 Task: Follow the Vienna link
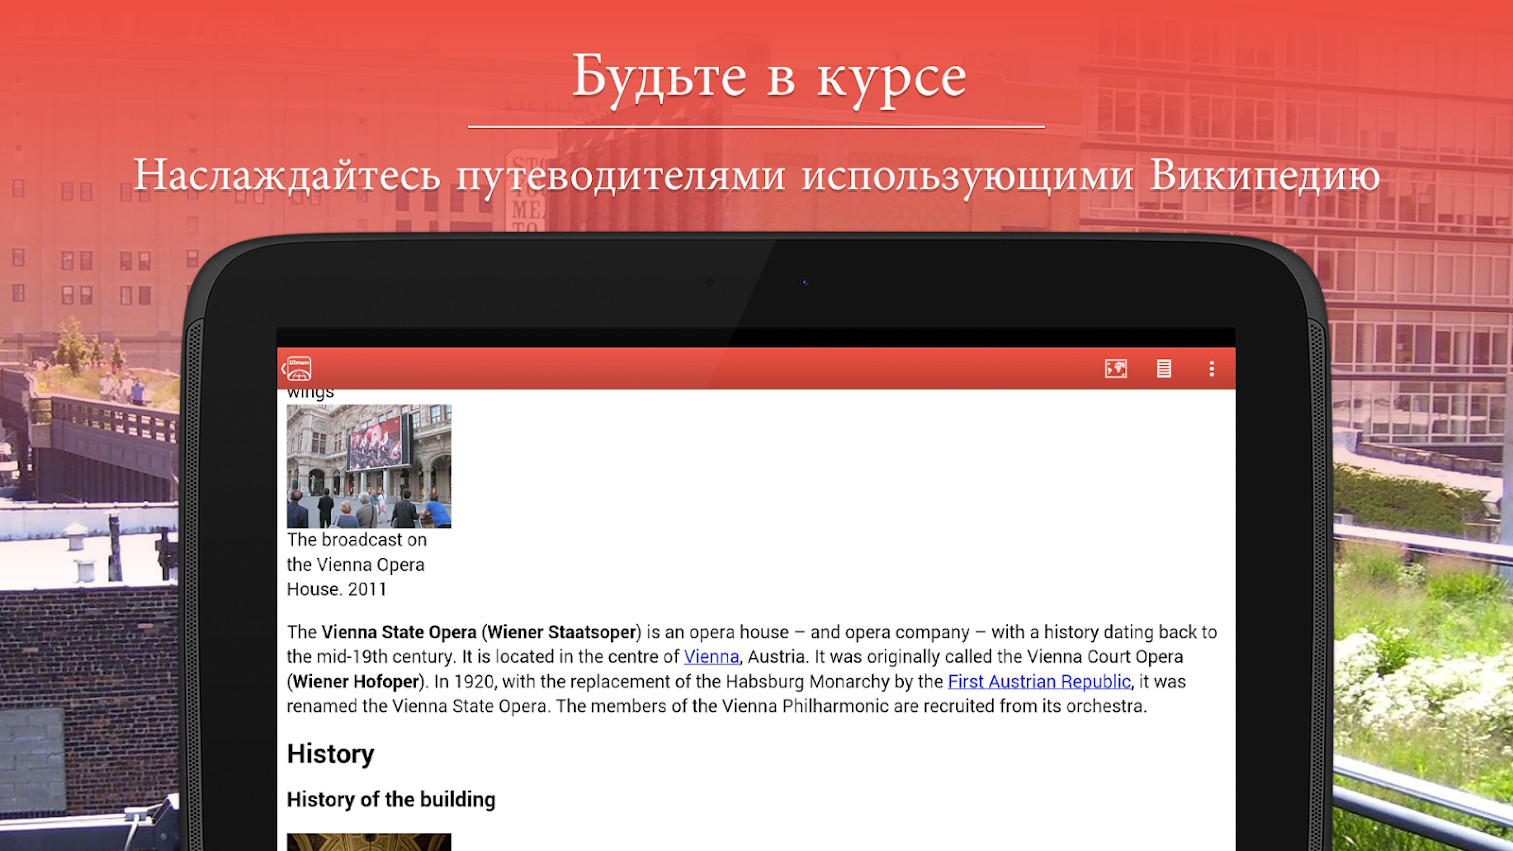point(711,657)
